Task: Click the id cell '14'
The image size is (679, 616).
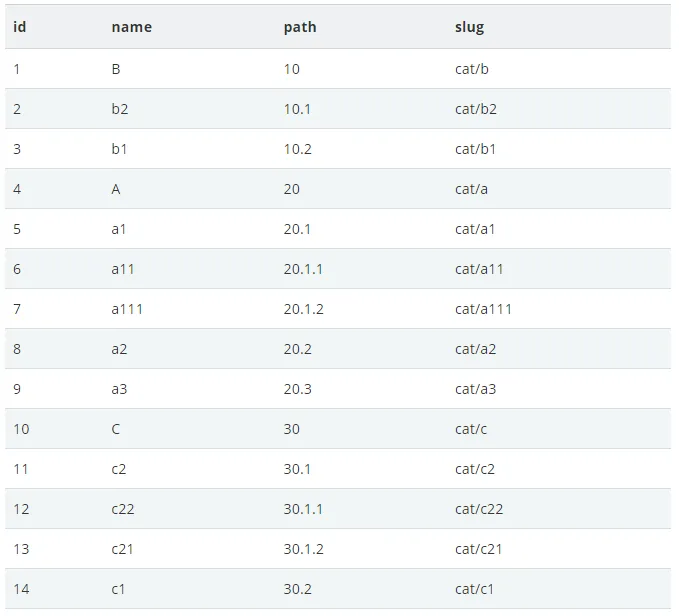Action: (22, 589)
